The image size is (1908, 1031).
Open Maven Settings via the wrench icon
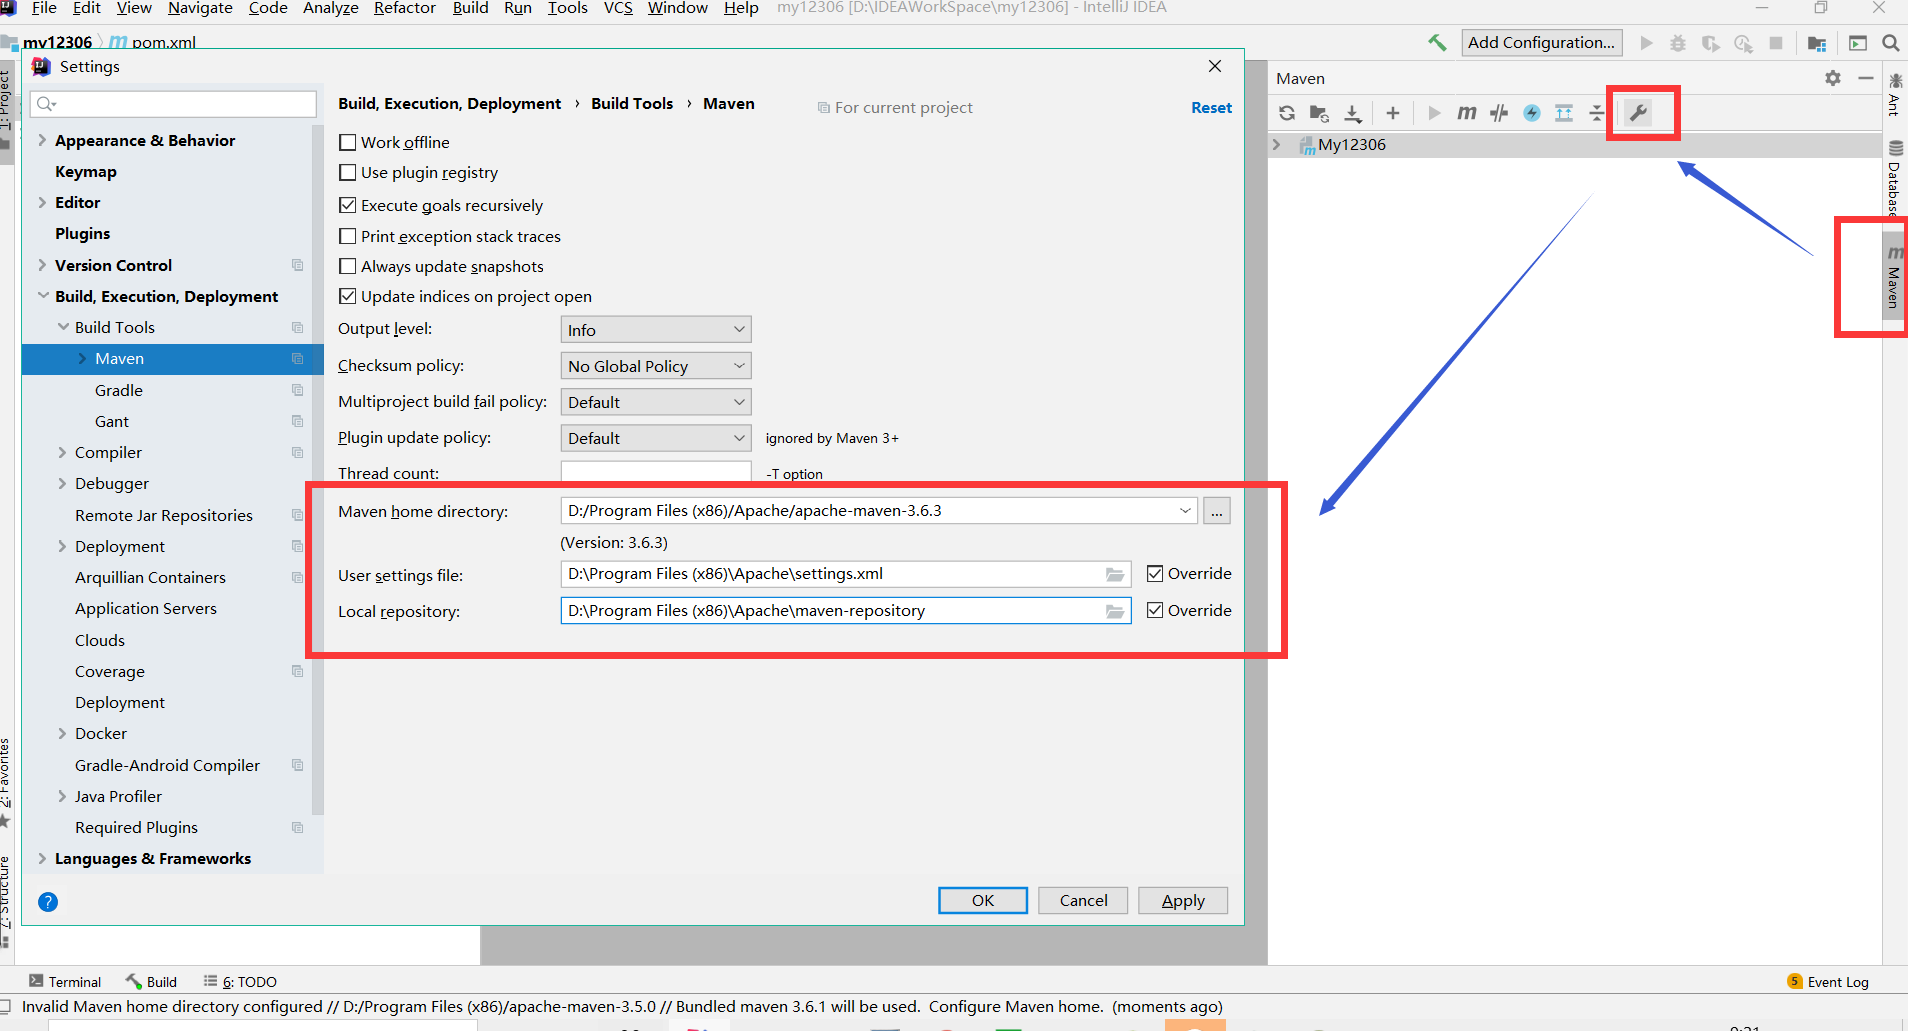(x=1638, y=113)
